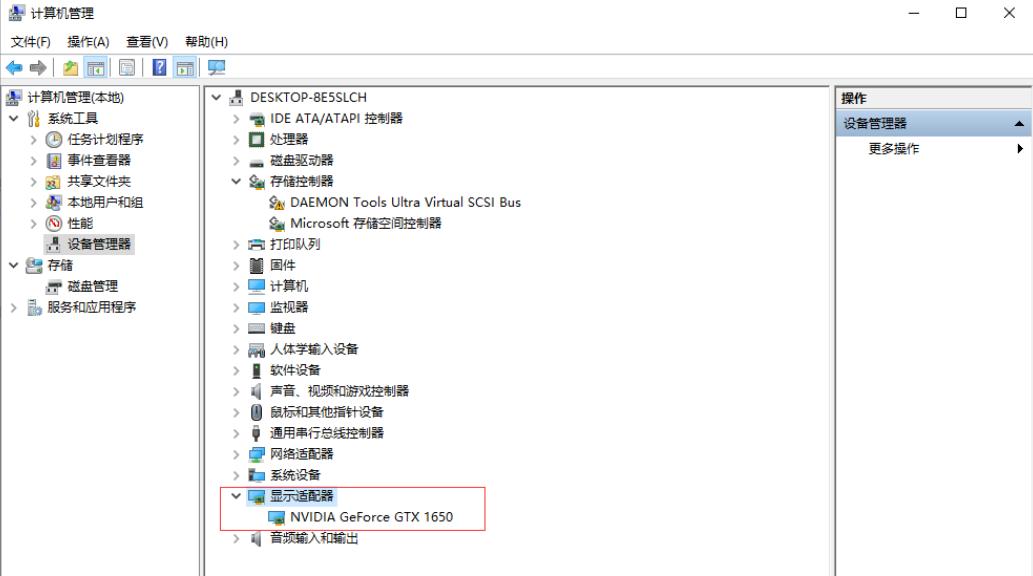Expand the 音频输入和输出 category
This screenshot has height=576, width=1033.
tap(236, 538)
